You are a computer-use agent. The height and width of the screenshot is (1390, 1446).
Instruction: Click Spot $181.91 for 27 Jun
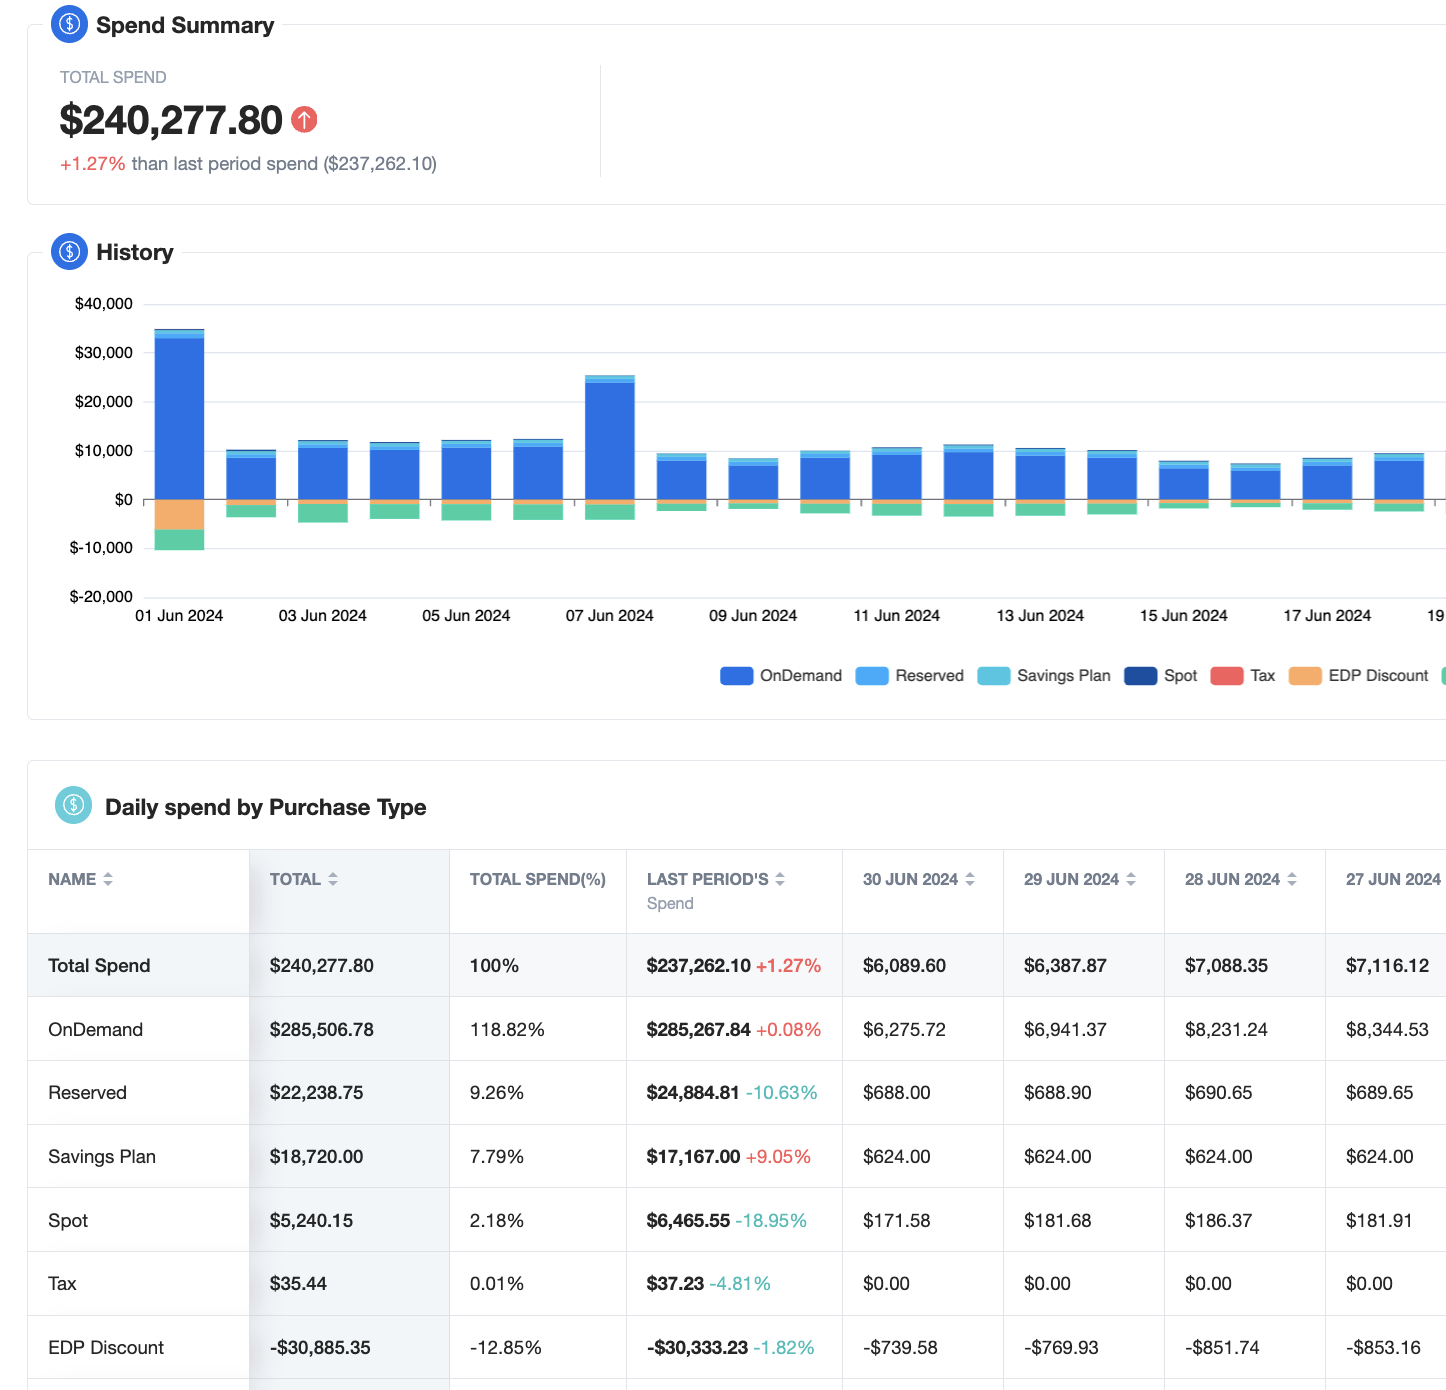(x=1379, y=1221)
